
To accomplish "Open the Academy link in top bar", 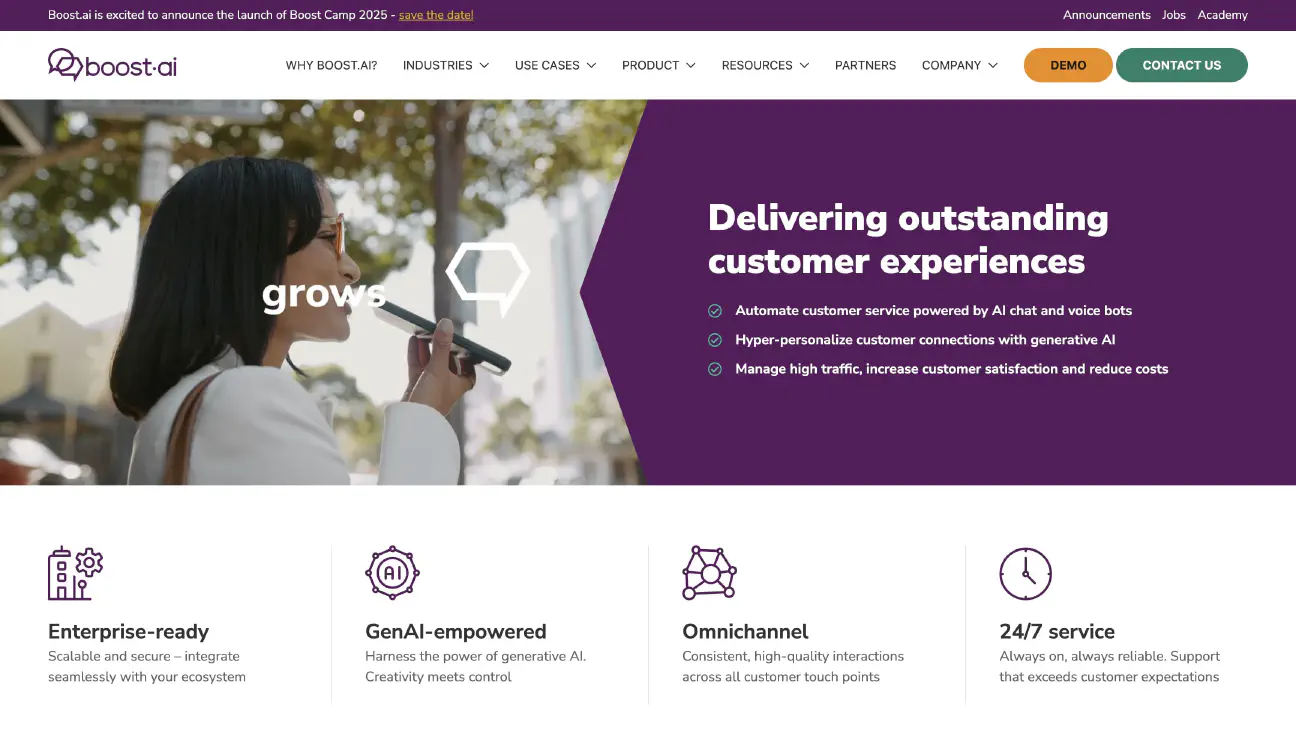I will click(1223, 15).
